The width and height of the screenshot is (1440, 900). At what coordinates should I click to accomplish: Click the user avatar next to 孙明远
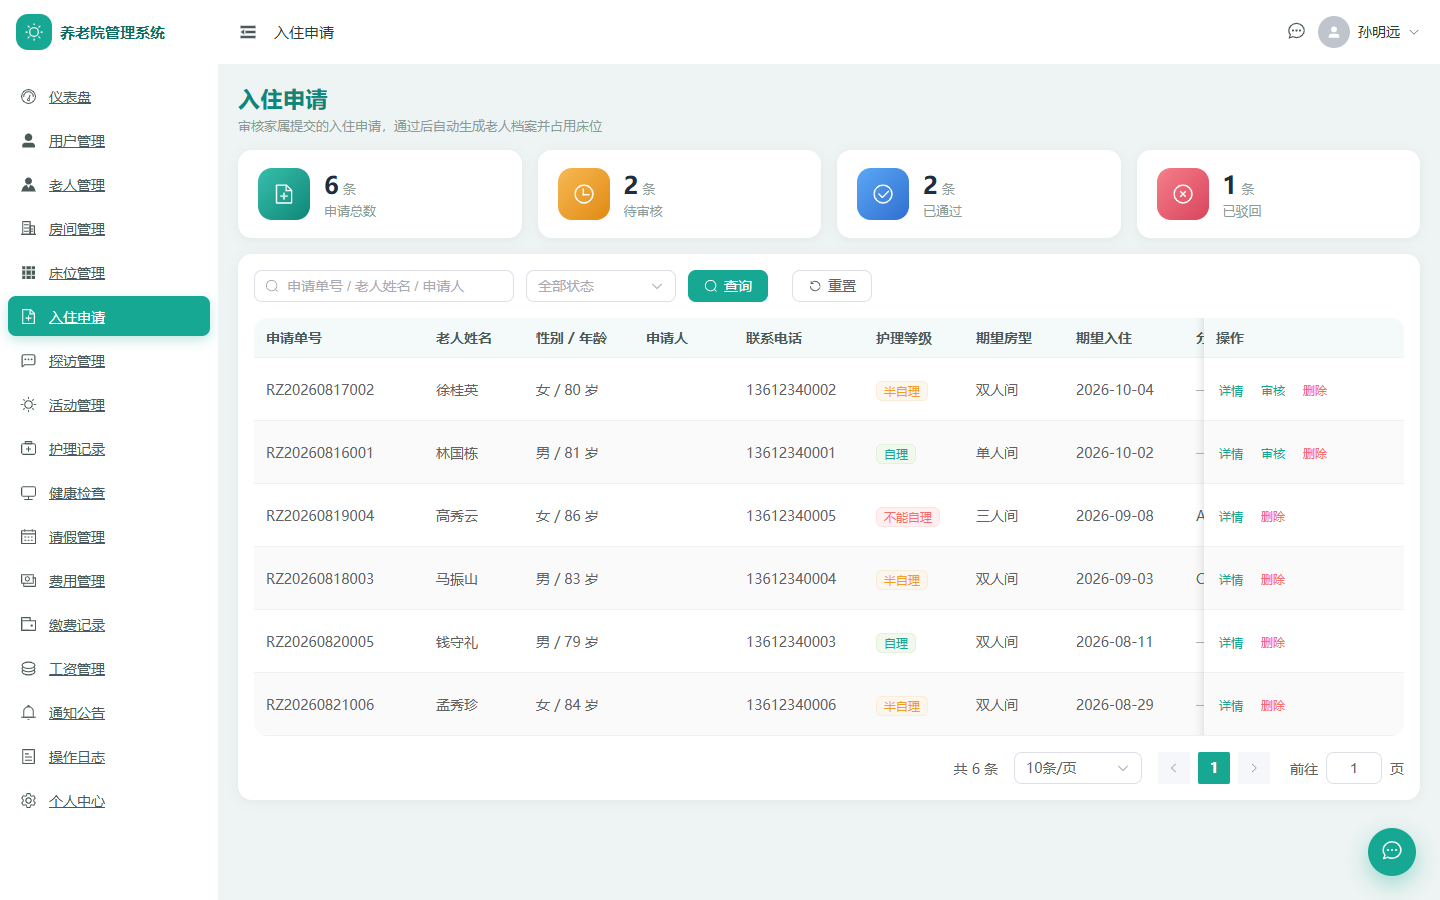1334,32
